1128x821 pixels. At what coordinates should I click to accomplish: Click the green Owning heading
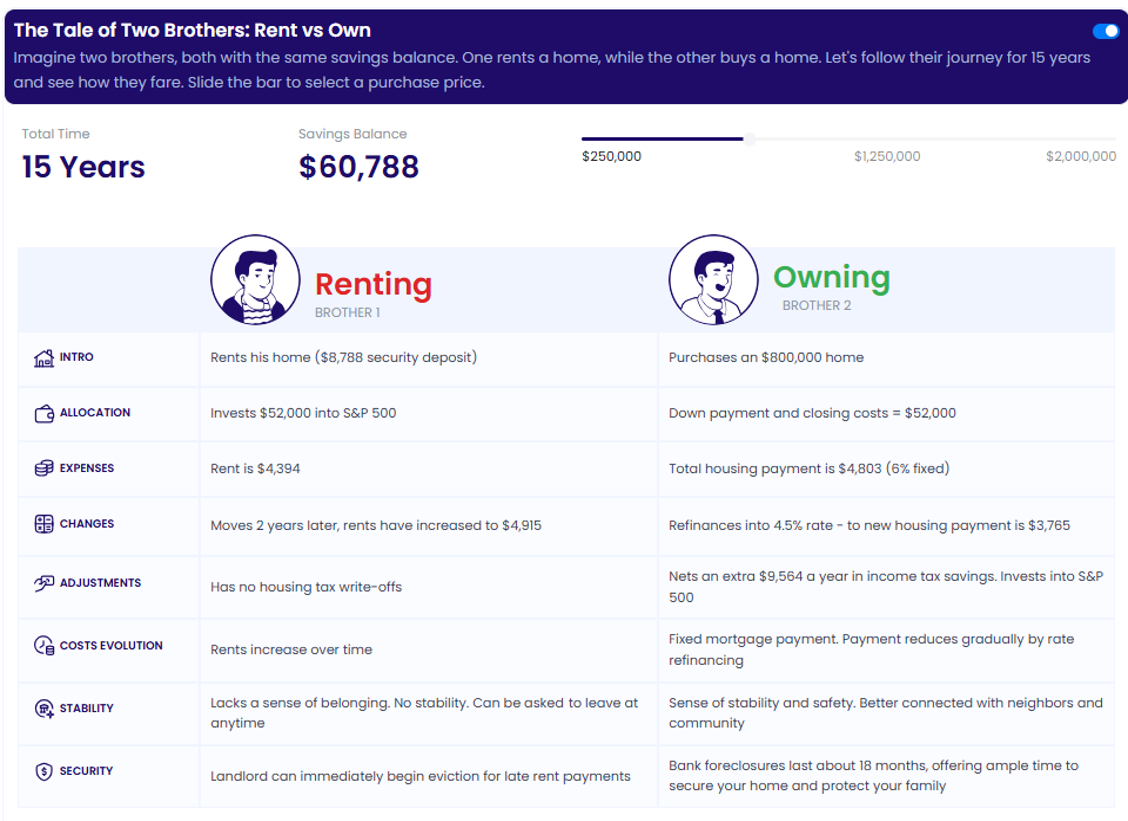(x=831, y=277)
